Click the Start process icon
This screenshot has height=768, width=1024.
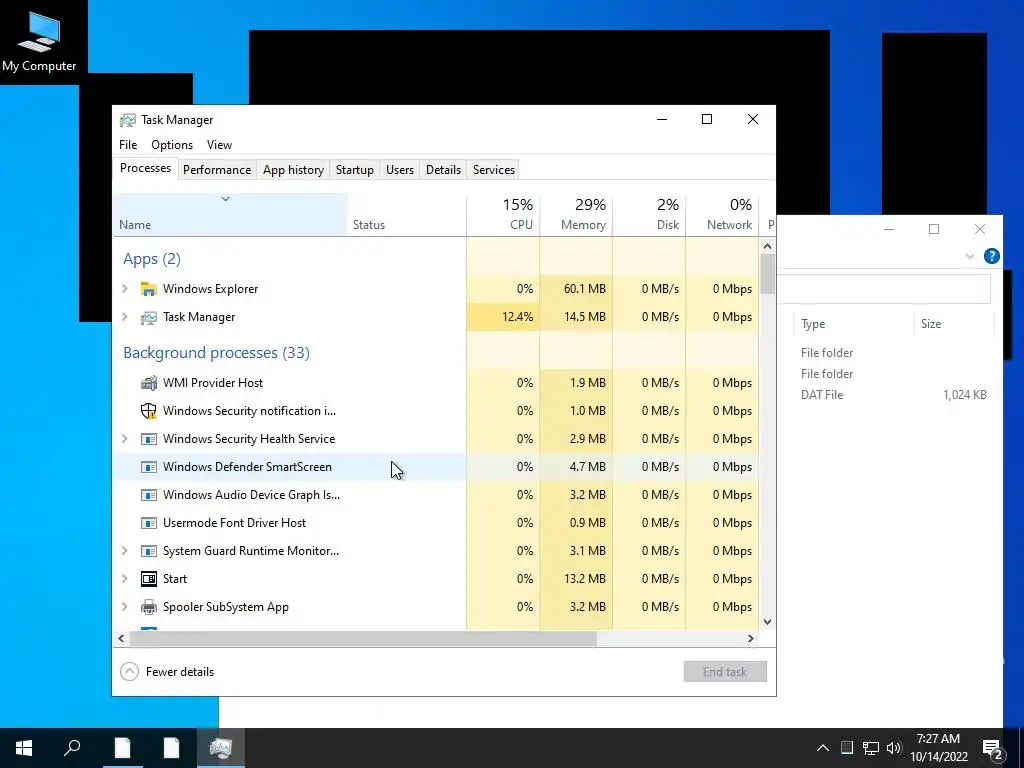(149, 579)
